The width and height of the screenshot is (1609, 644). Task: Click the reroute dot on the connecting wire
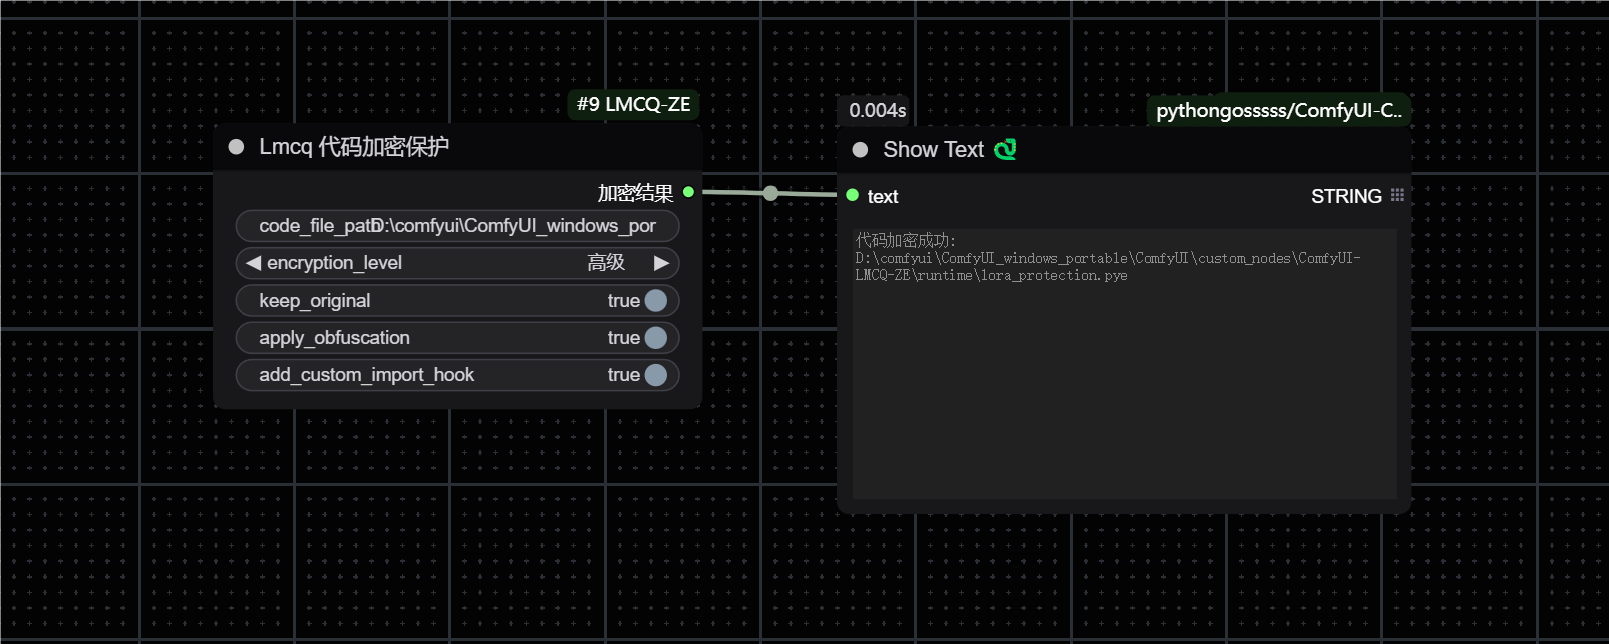coord(770,193)
